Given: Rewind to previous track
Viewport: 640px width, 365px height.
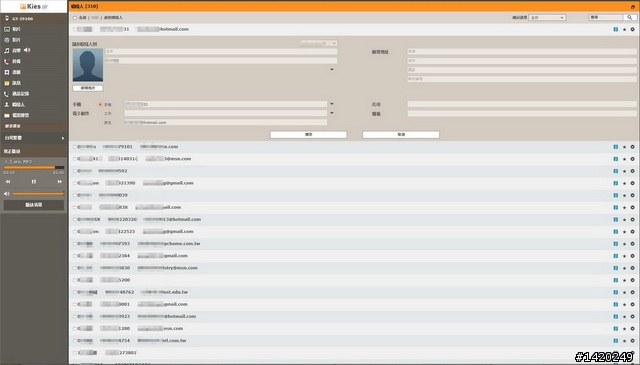Looking at the screenshot, I should pos(8,182).
